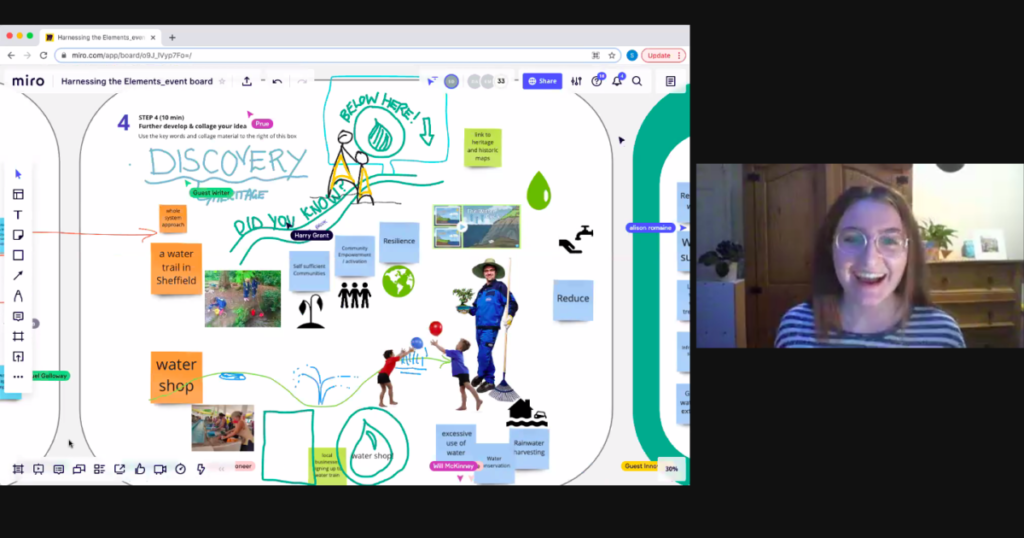
Task: Open Notifications bell icon
Action: point(617,81)
